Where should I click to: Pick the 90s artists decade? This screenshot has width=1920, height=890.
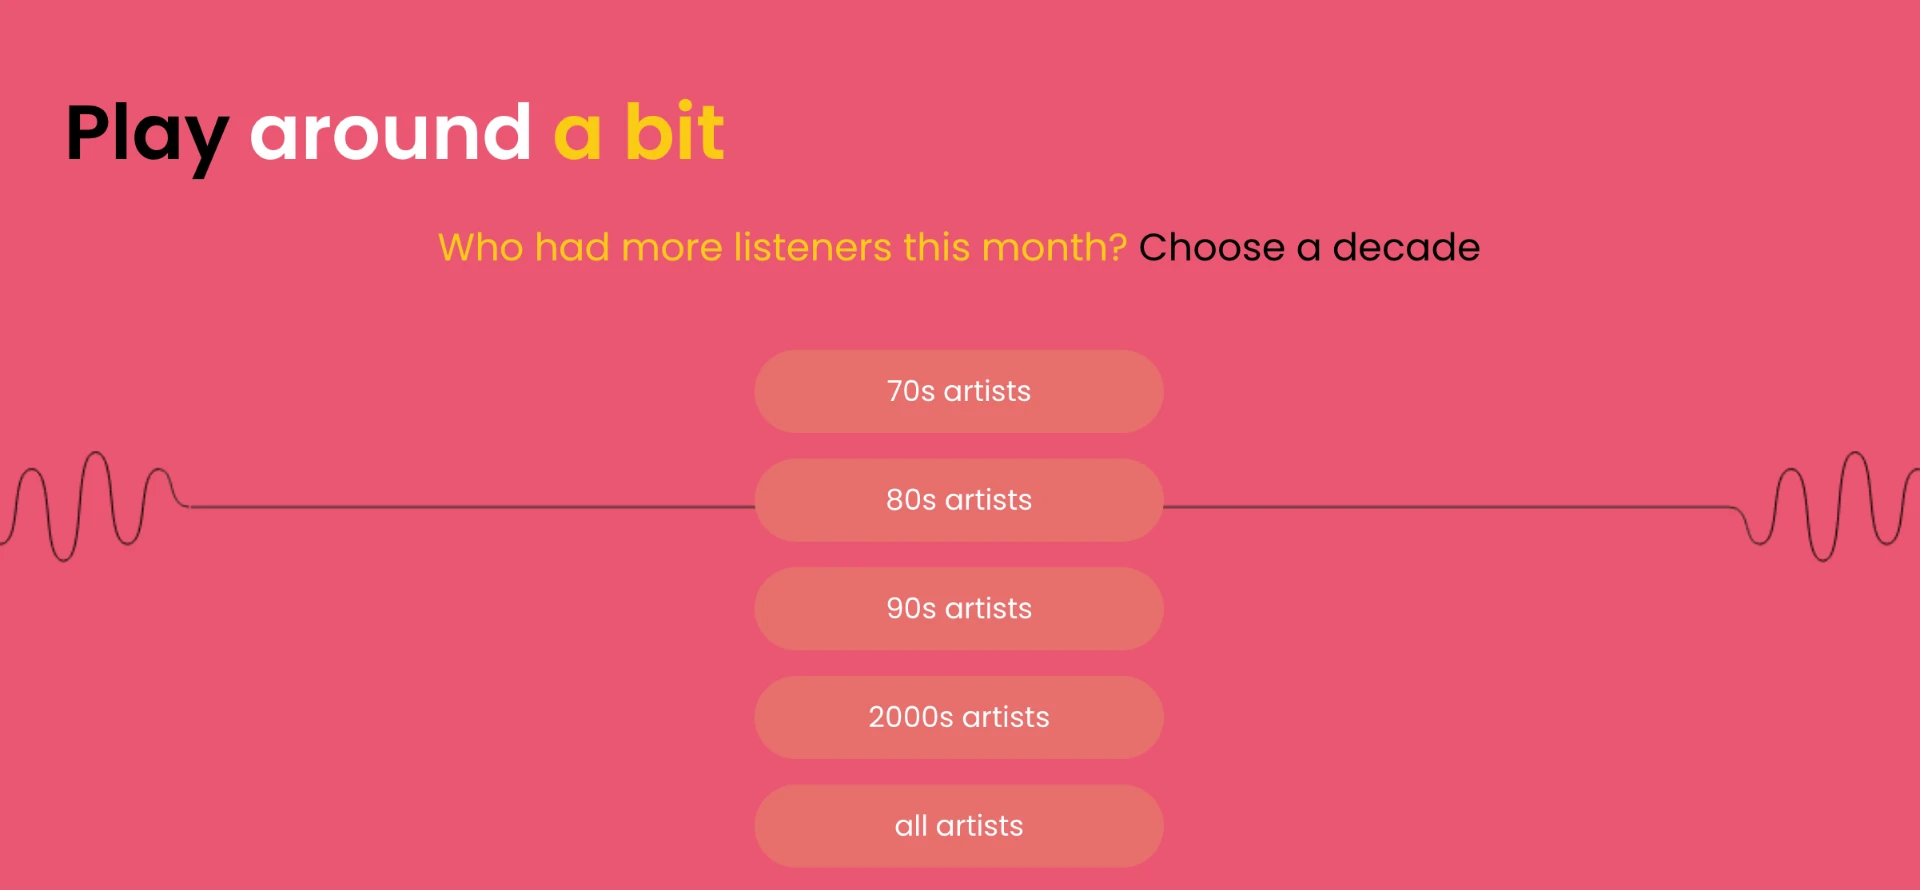click(x=959, y=609)
